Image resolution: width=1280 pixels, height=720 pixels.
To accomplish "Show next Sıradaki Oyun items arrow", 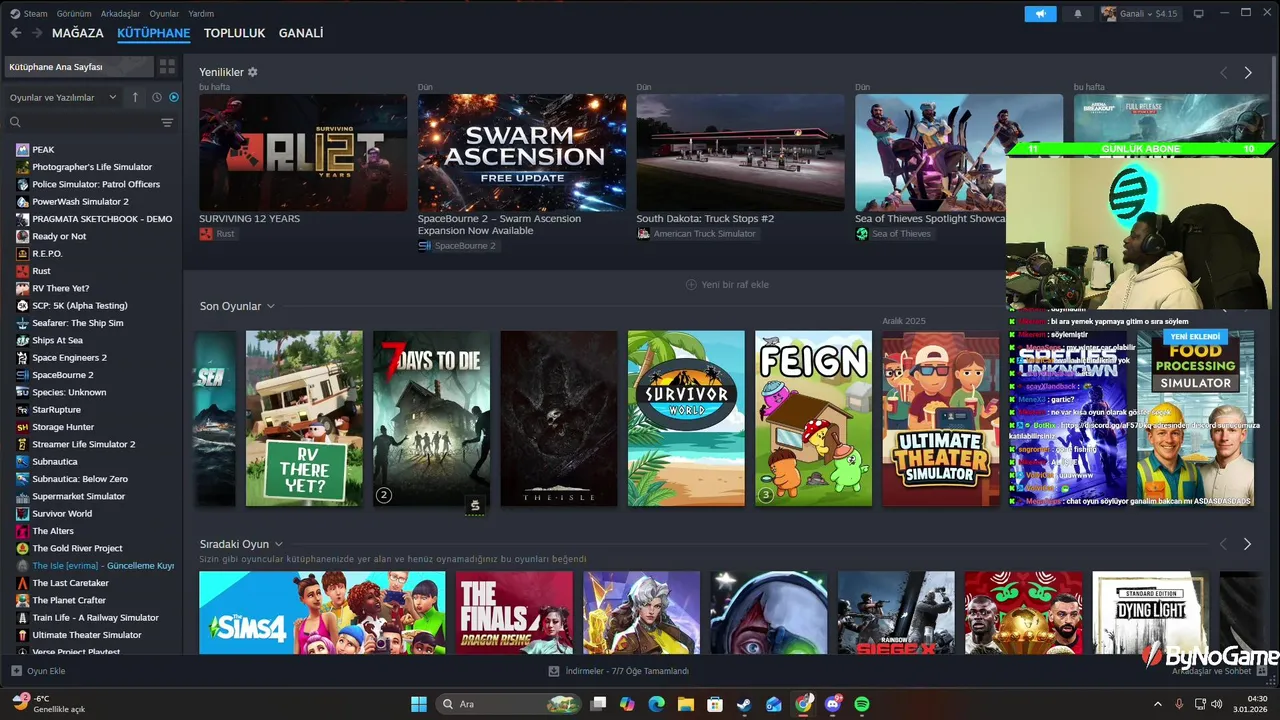I will tap(1247, 544).
